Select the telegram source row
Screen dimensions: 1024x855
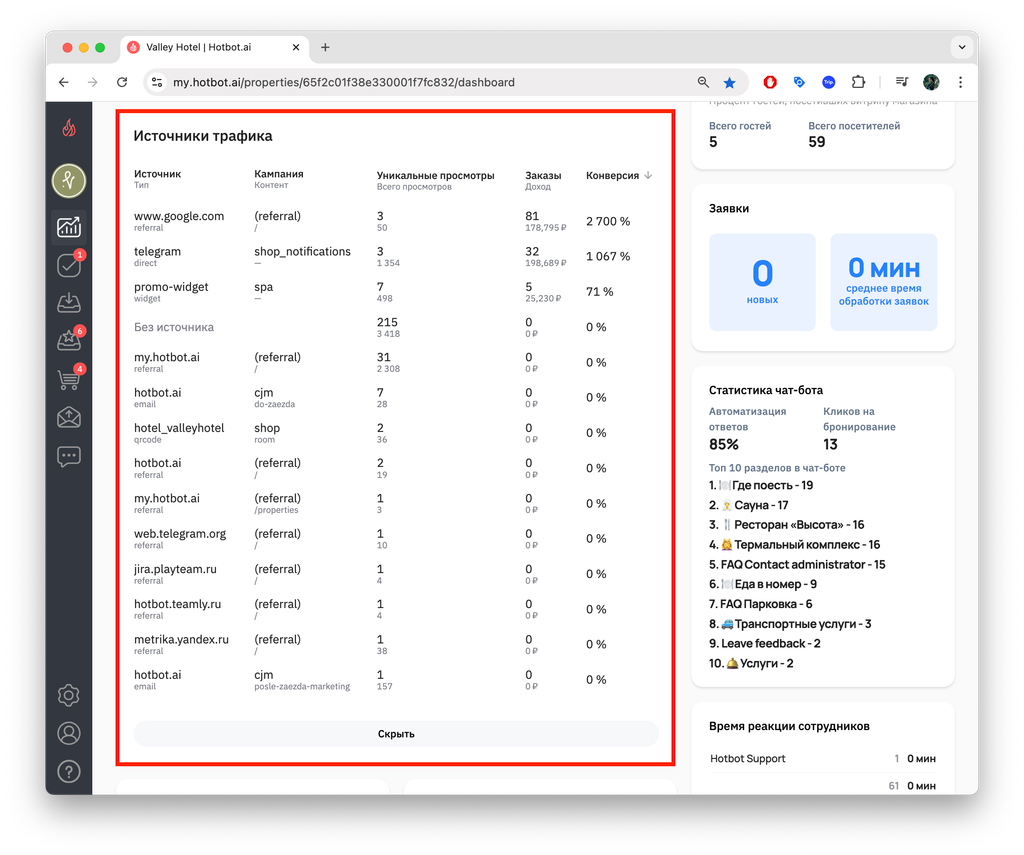396,257
